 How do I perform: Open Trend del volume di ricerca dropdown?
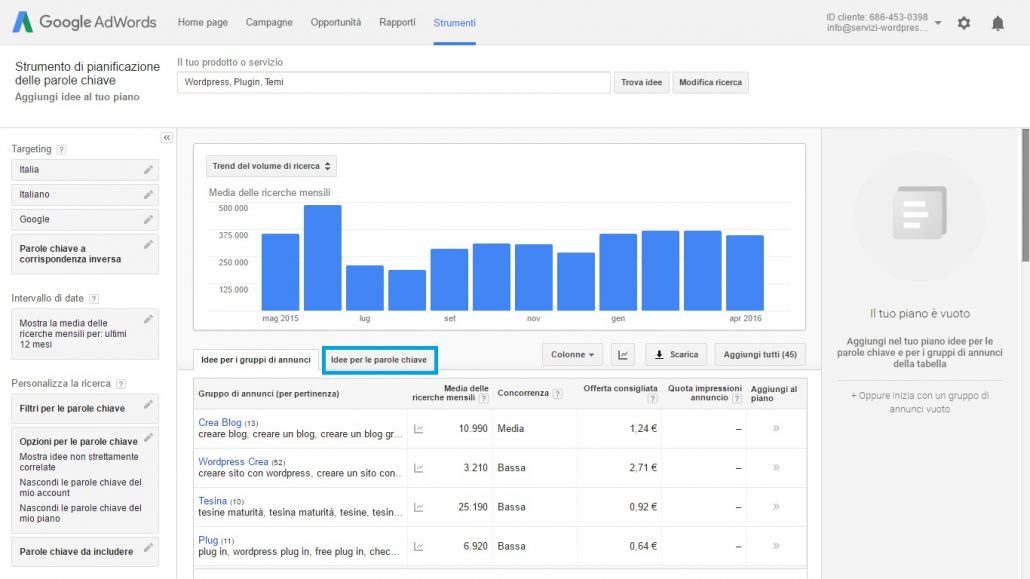pyautogui.click(x=271, y=166)
